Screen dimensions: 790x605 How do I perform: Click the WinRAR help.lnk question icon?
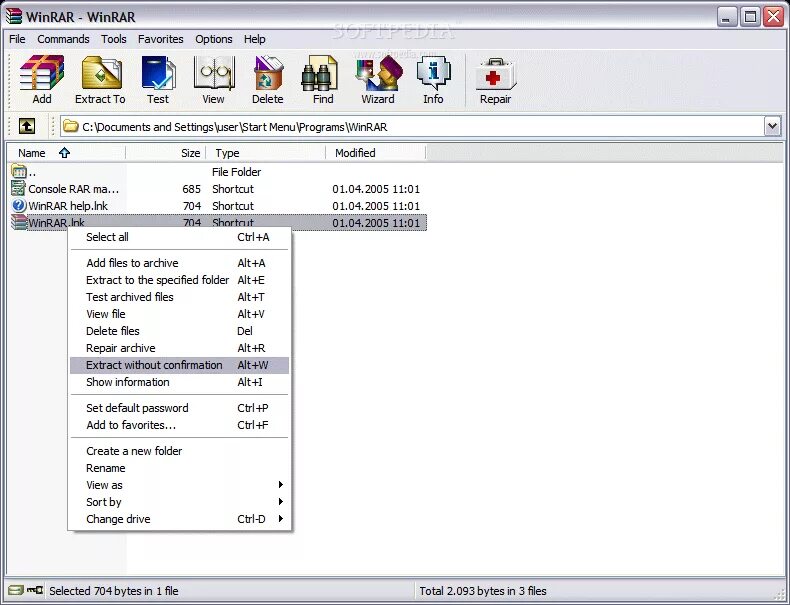click(19, 206)
